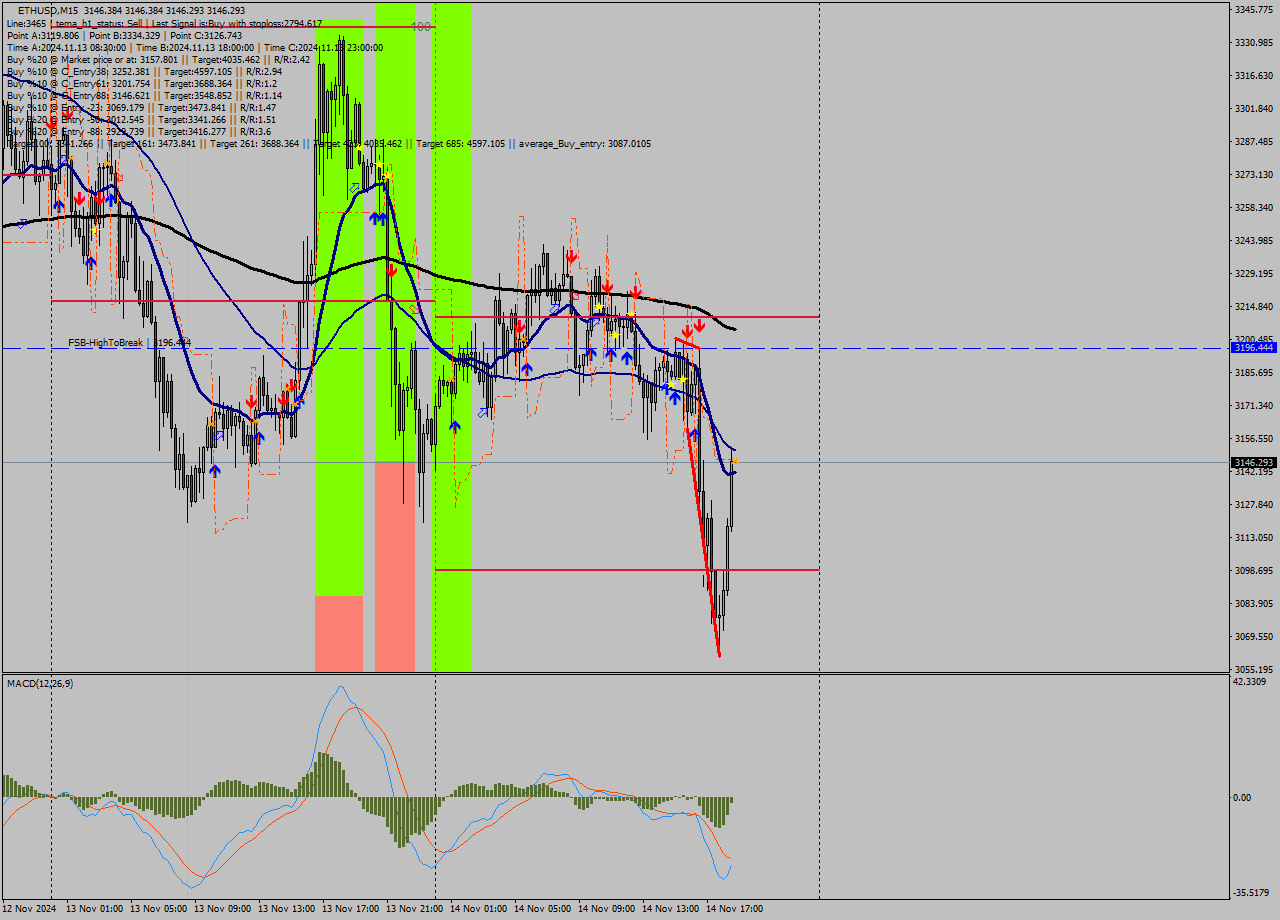Click the '13 Nov 17:00' time label

coord(350,909)
